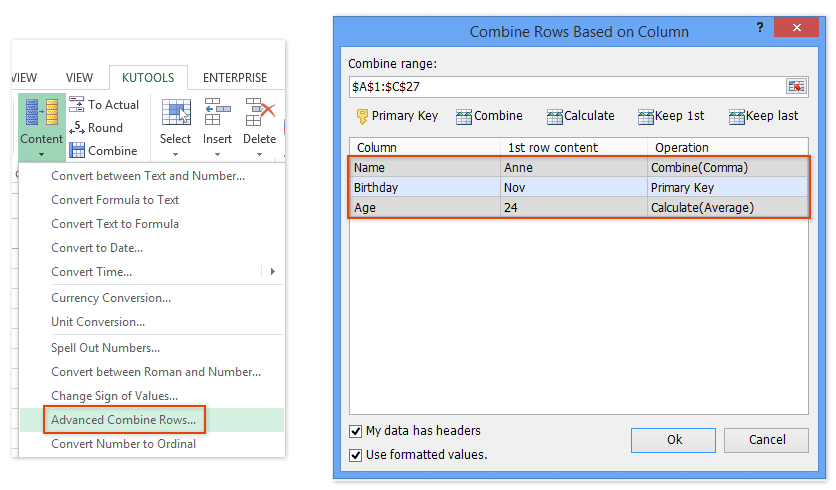This screenshot has width=836, height=490.
Task: Open the Insert dropdown in the ribbon
Action: click(217, 153)
